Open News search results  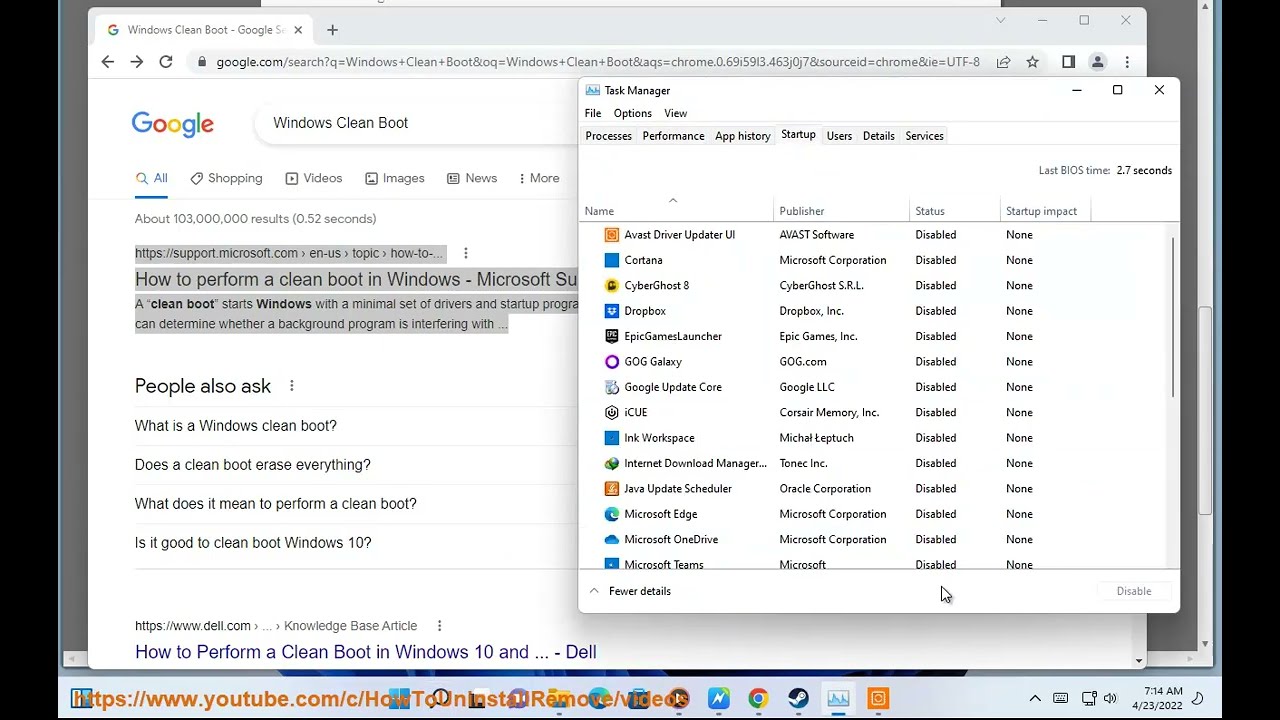click(471, 178)
